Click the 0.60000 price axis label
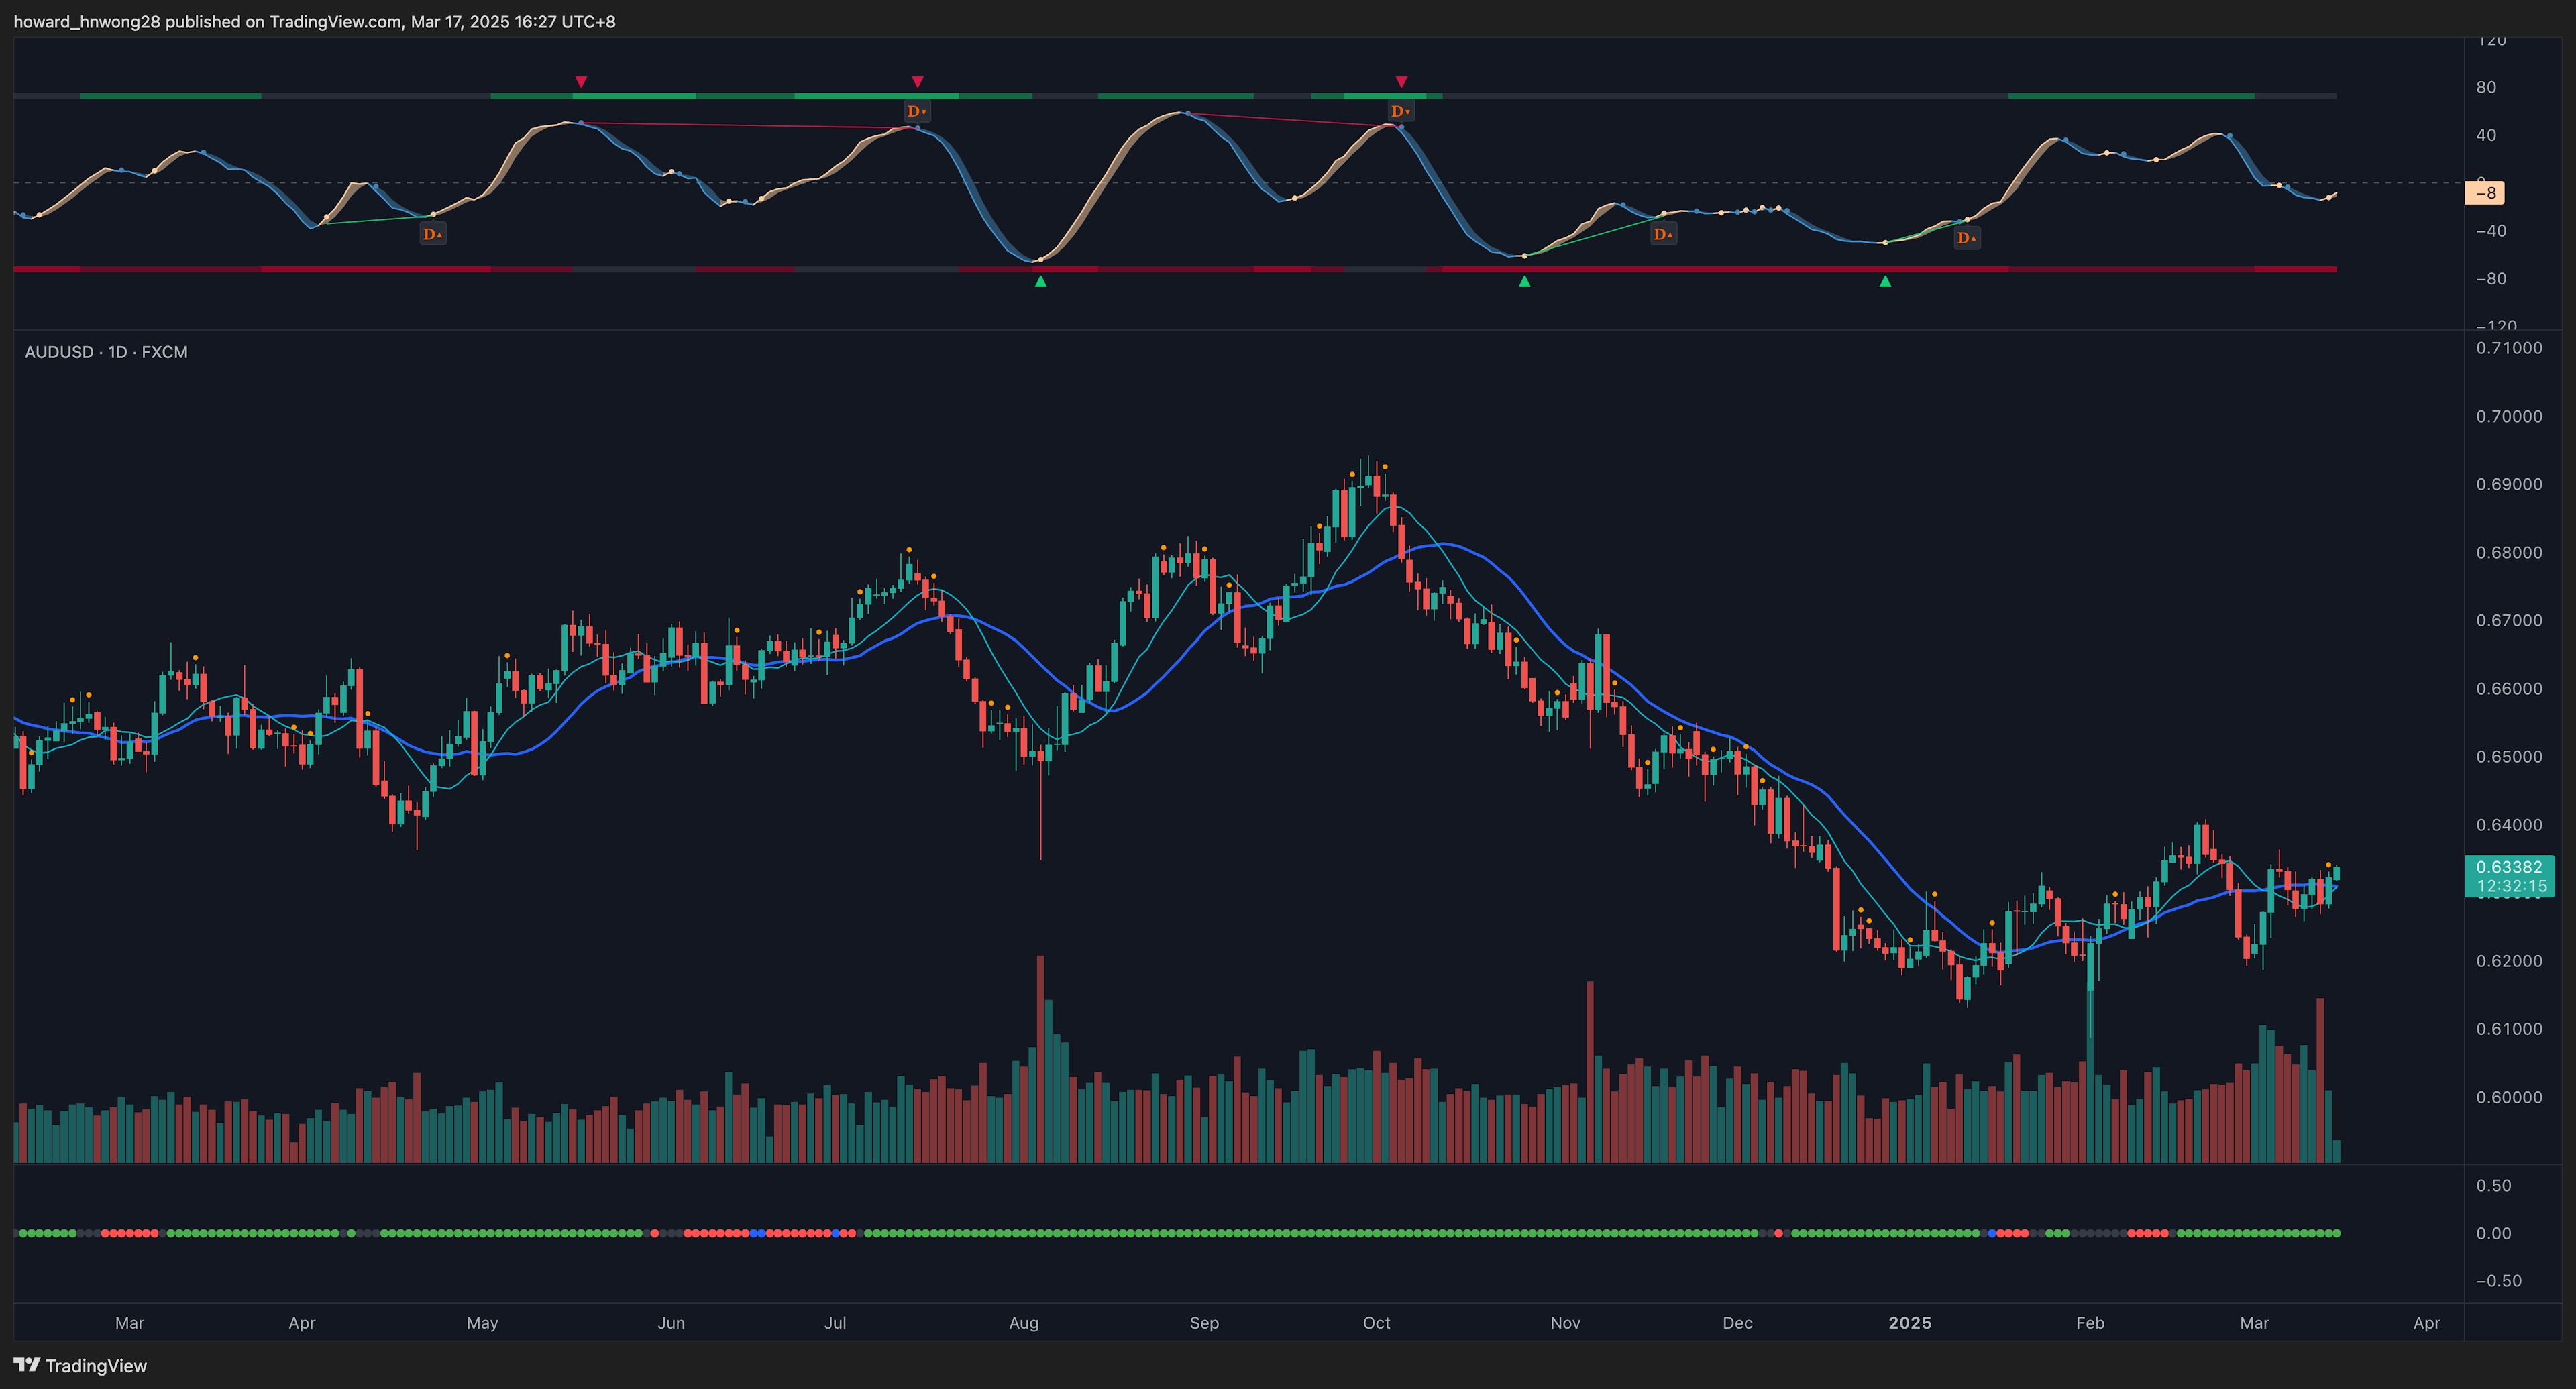 point(2509,1097)
